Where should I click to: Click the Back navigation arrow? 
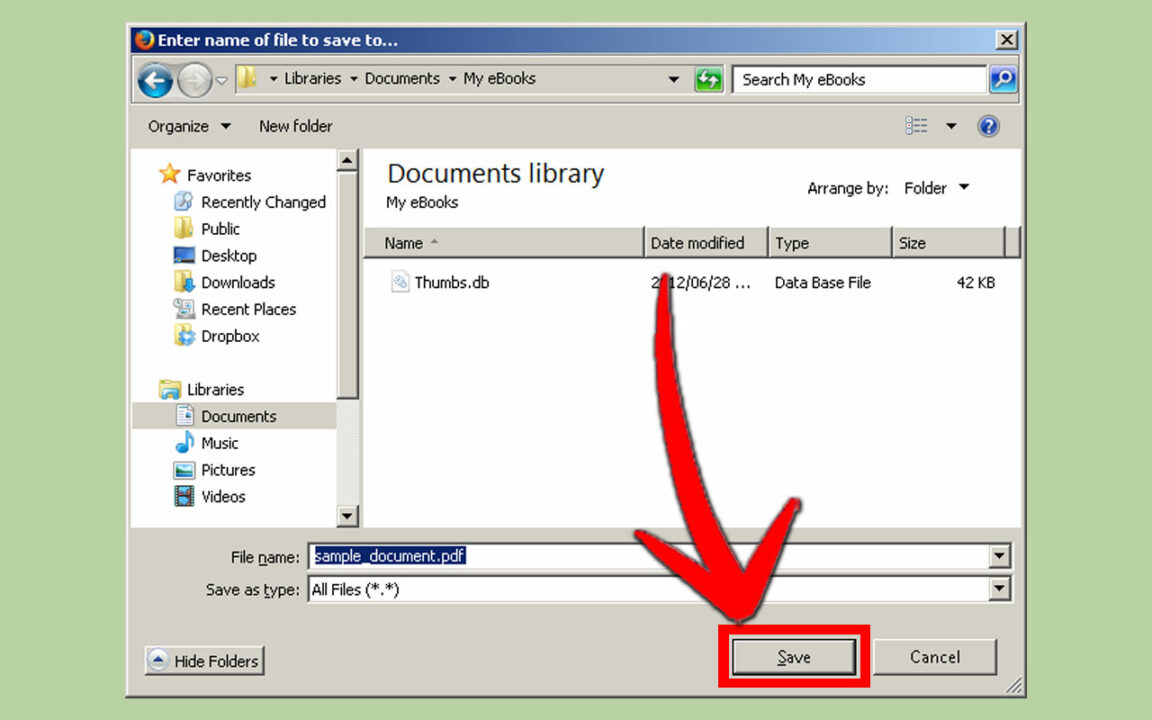156,80
